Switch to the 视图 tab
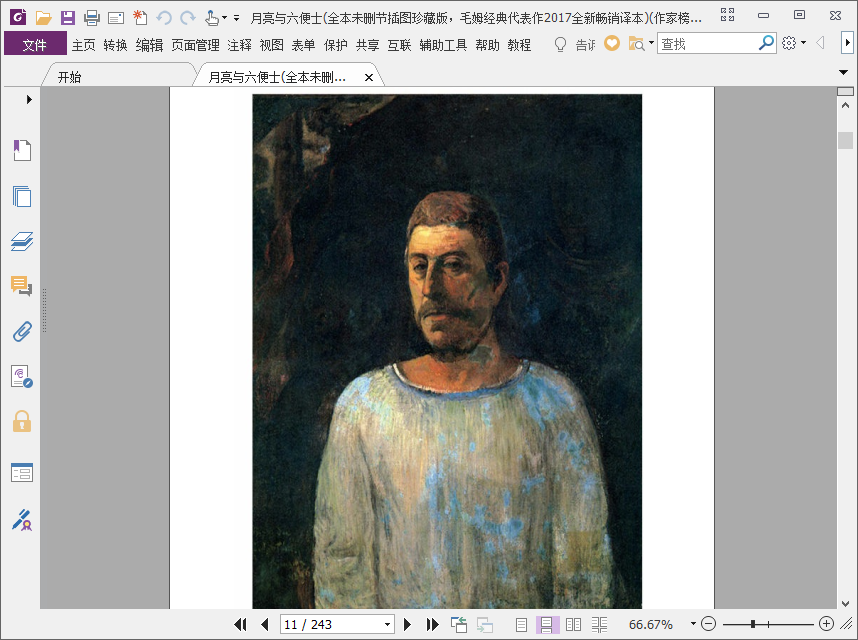Viewport: 858px width, 640px height. (271, 45)
